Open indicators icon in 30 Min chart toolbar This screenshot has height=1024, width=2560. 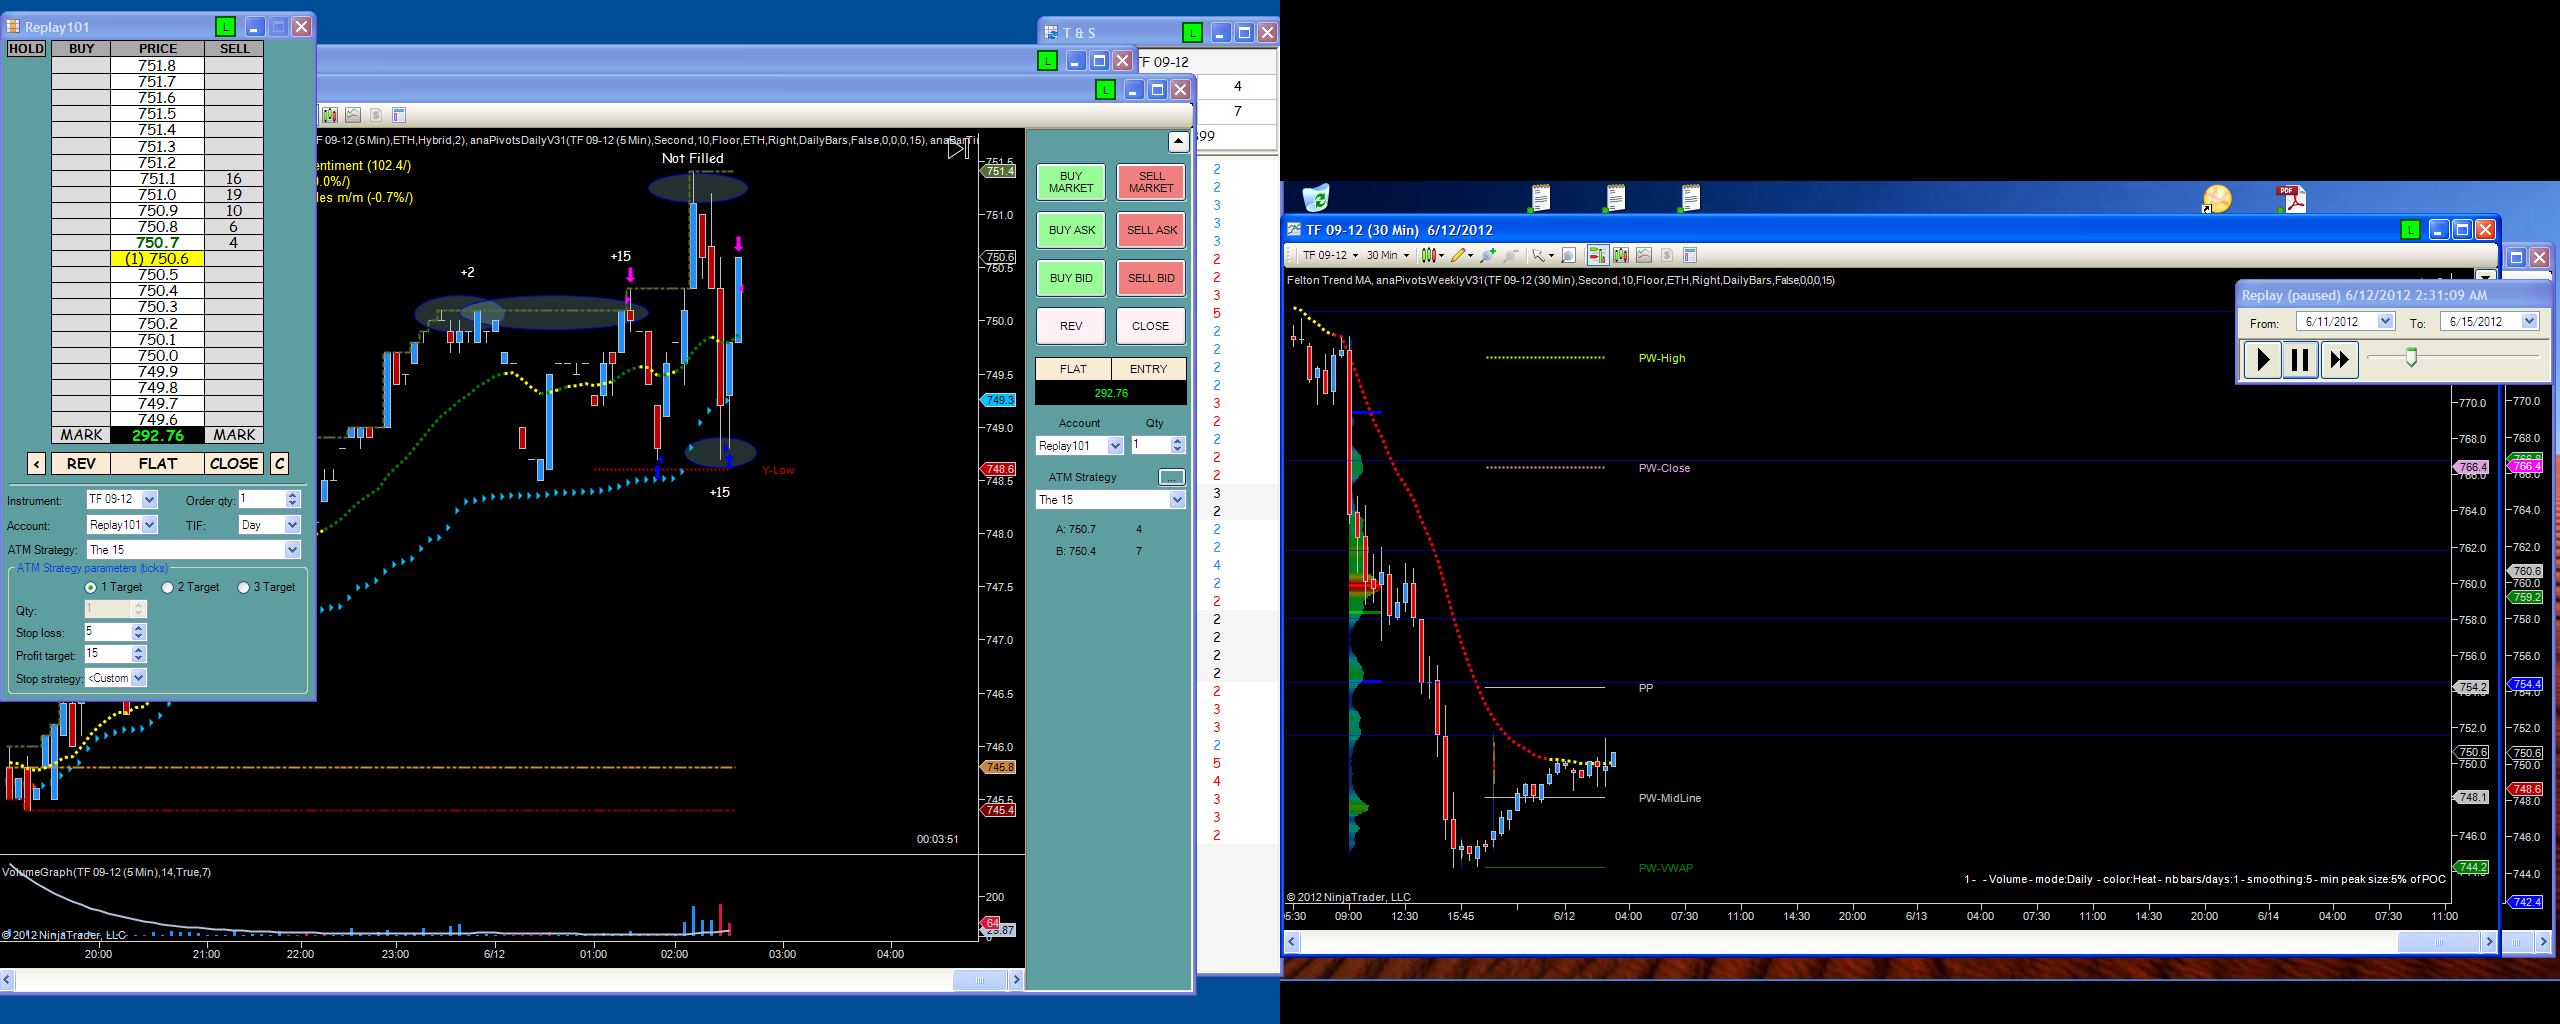pos(1644,255)
